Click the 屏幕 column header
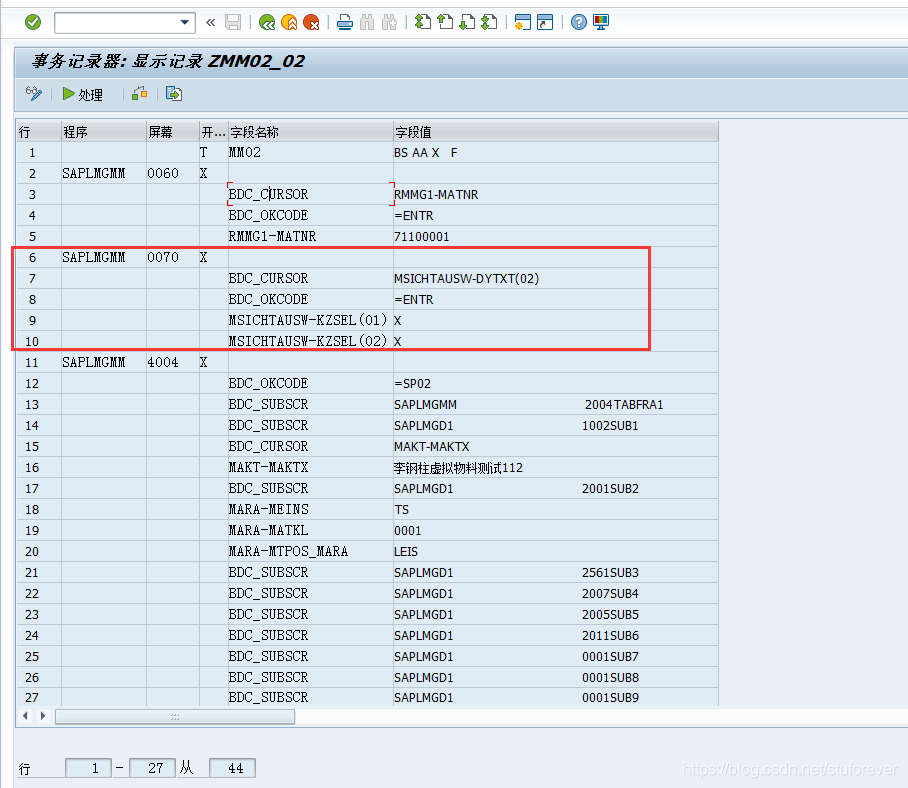Image resolution: width=908 pixels, height=788 pixels. [173, 132]
